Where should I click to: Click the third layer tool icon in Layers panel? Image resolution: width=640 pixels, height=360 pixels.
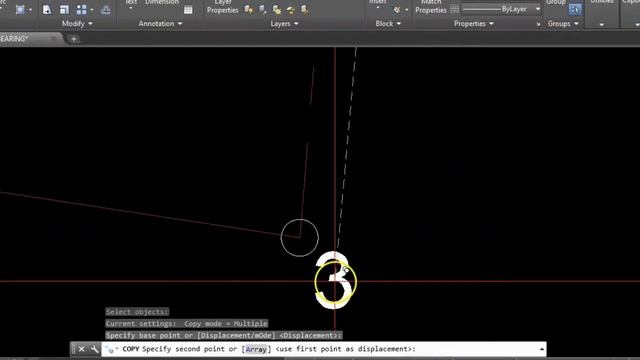tap(277, 10)
